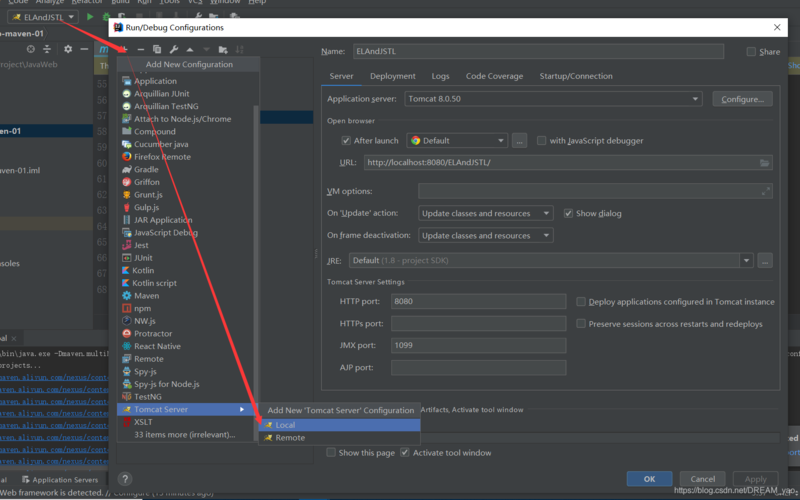Browse URL with the folder icon
Screen dimensions: 800x500
764,162
